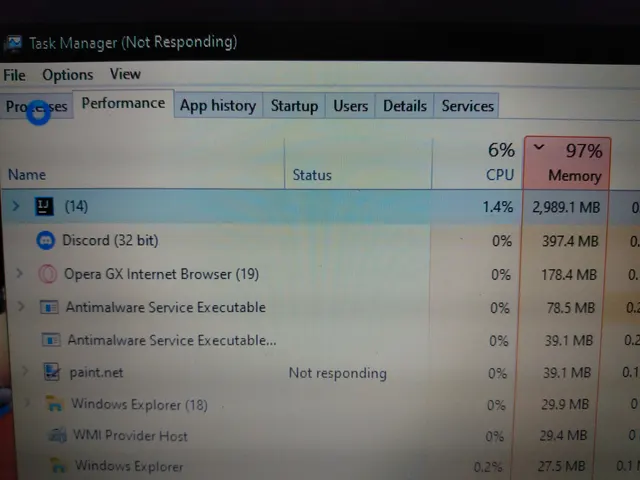Open the View menu
This screenshot has height=480, width=640.
[x=125, y=74]
